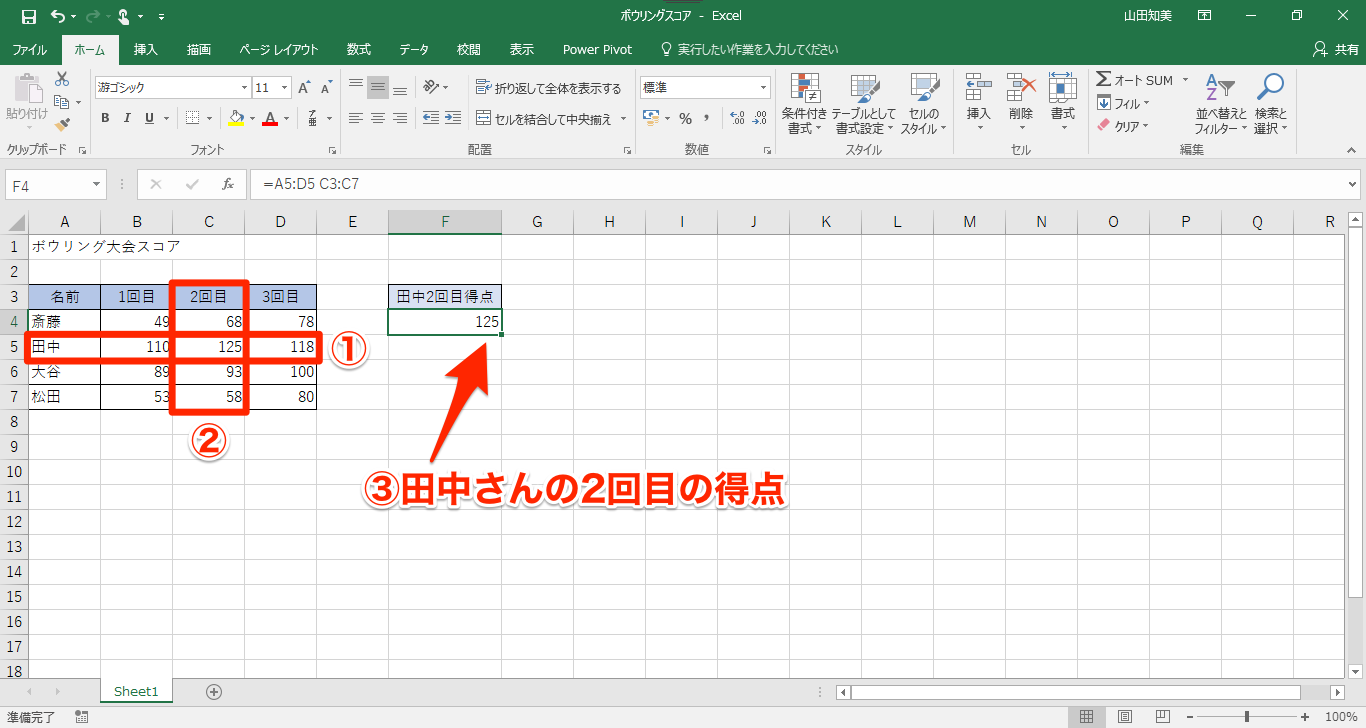Toggle italic formatting

pos(127,118)
